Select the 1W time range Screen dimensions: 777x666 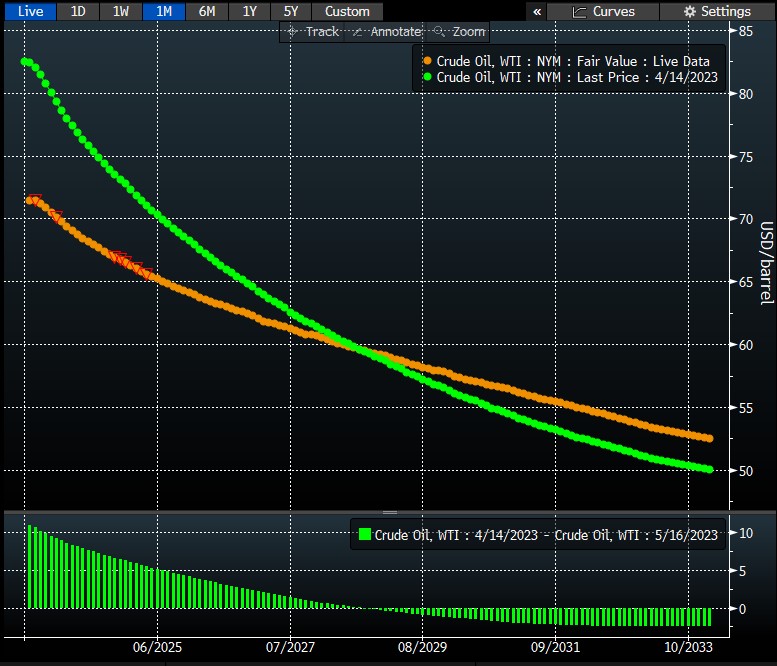(x=121, y=11)
